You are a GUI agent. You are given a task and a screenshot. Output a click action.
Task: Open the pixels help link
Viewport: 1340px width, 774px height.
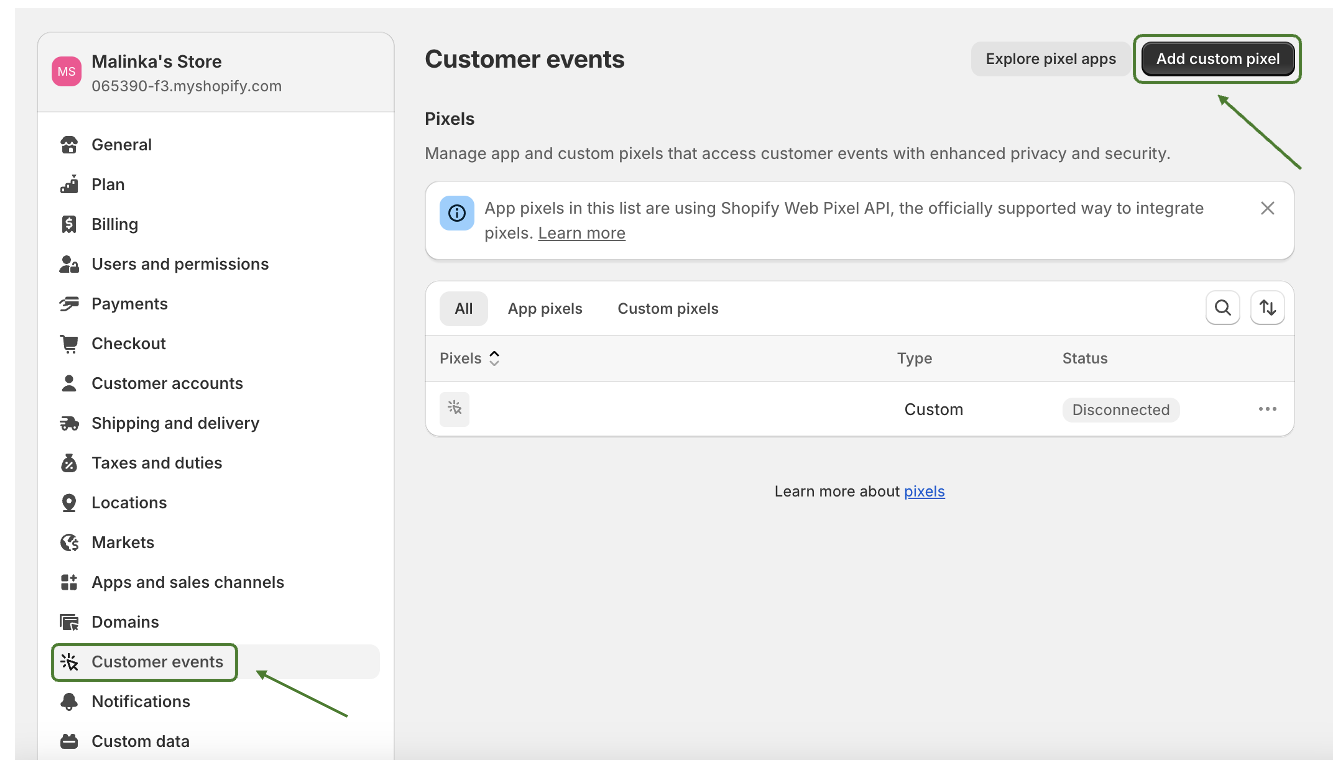(x=924, y=491)
